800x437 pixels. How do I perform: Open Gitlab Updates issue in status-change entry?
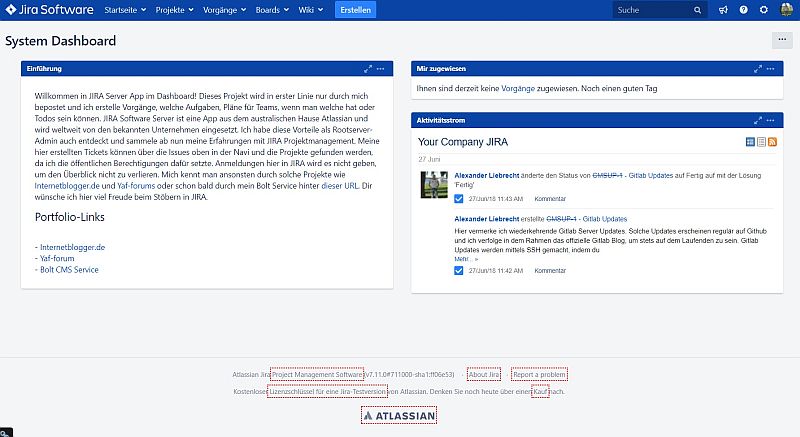point(651,175)
